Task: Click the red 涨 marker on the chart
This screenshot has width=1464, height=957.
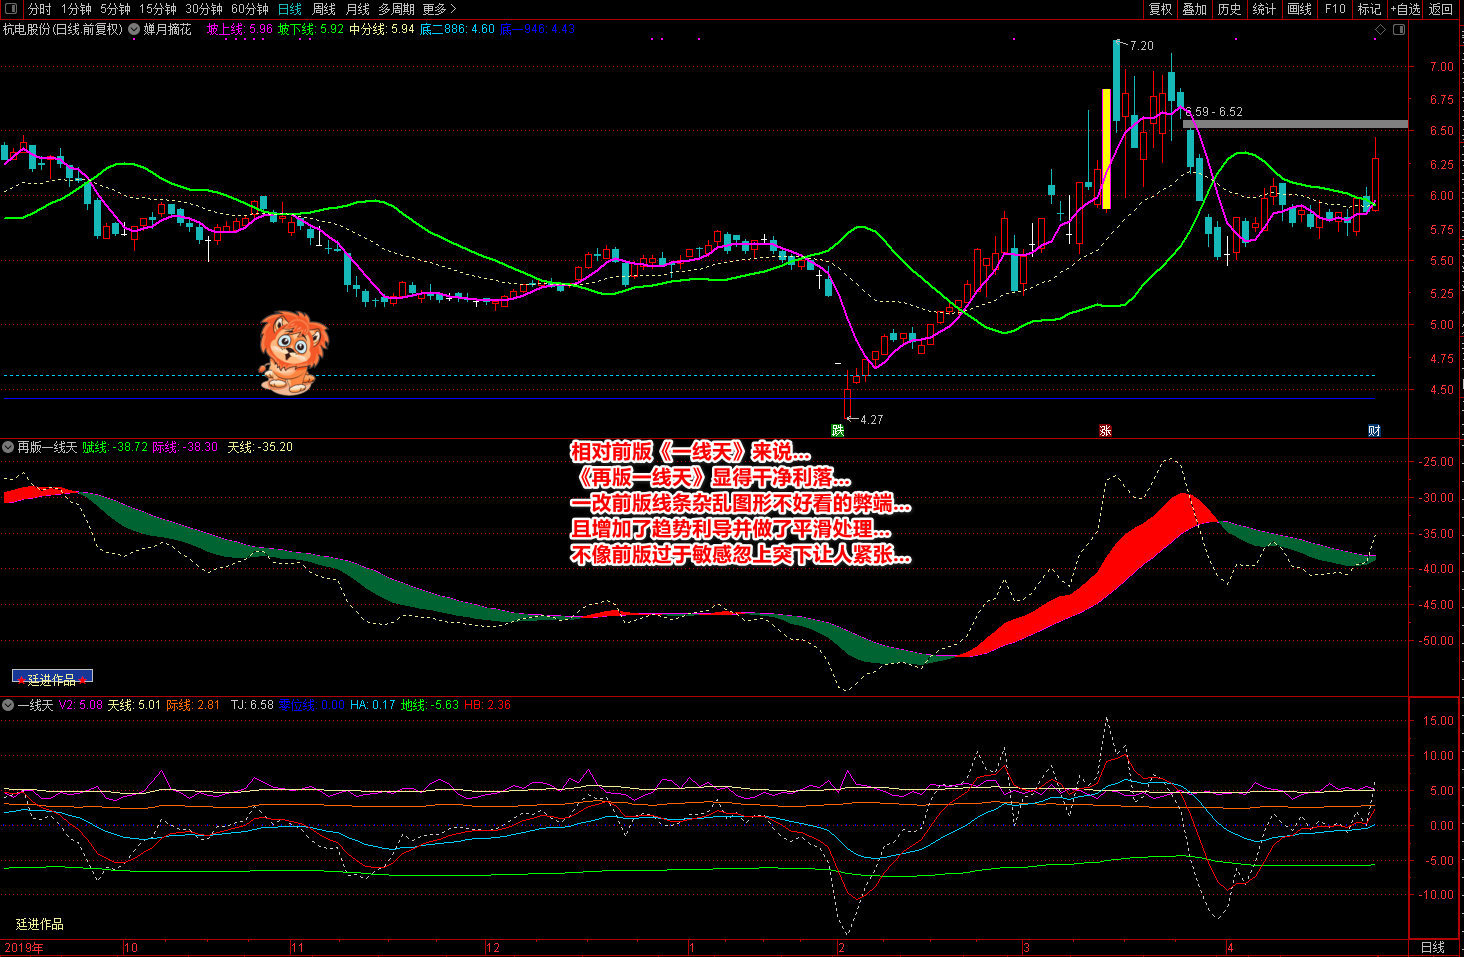Action: [1105, 431]
